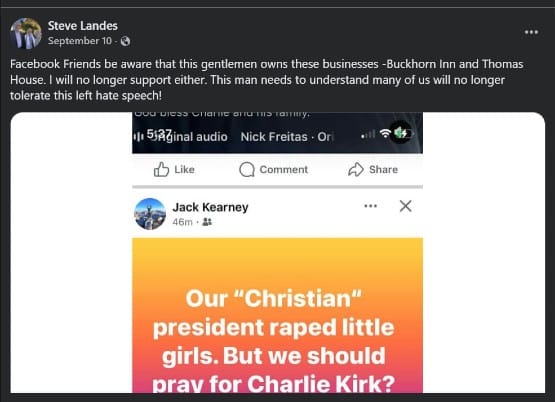
Task: Click the friends audience icon beside 46m
Action: click(x=207, y=222)
